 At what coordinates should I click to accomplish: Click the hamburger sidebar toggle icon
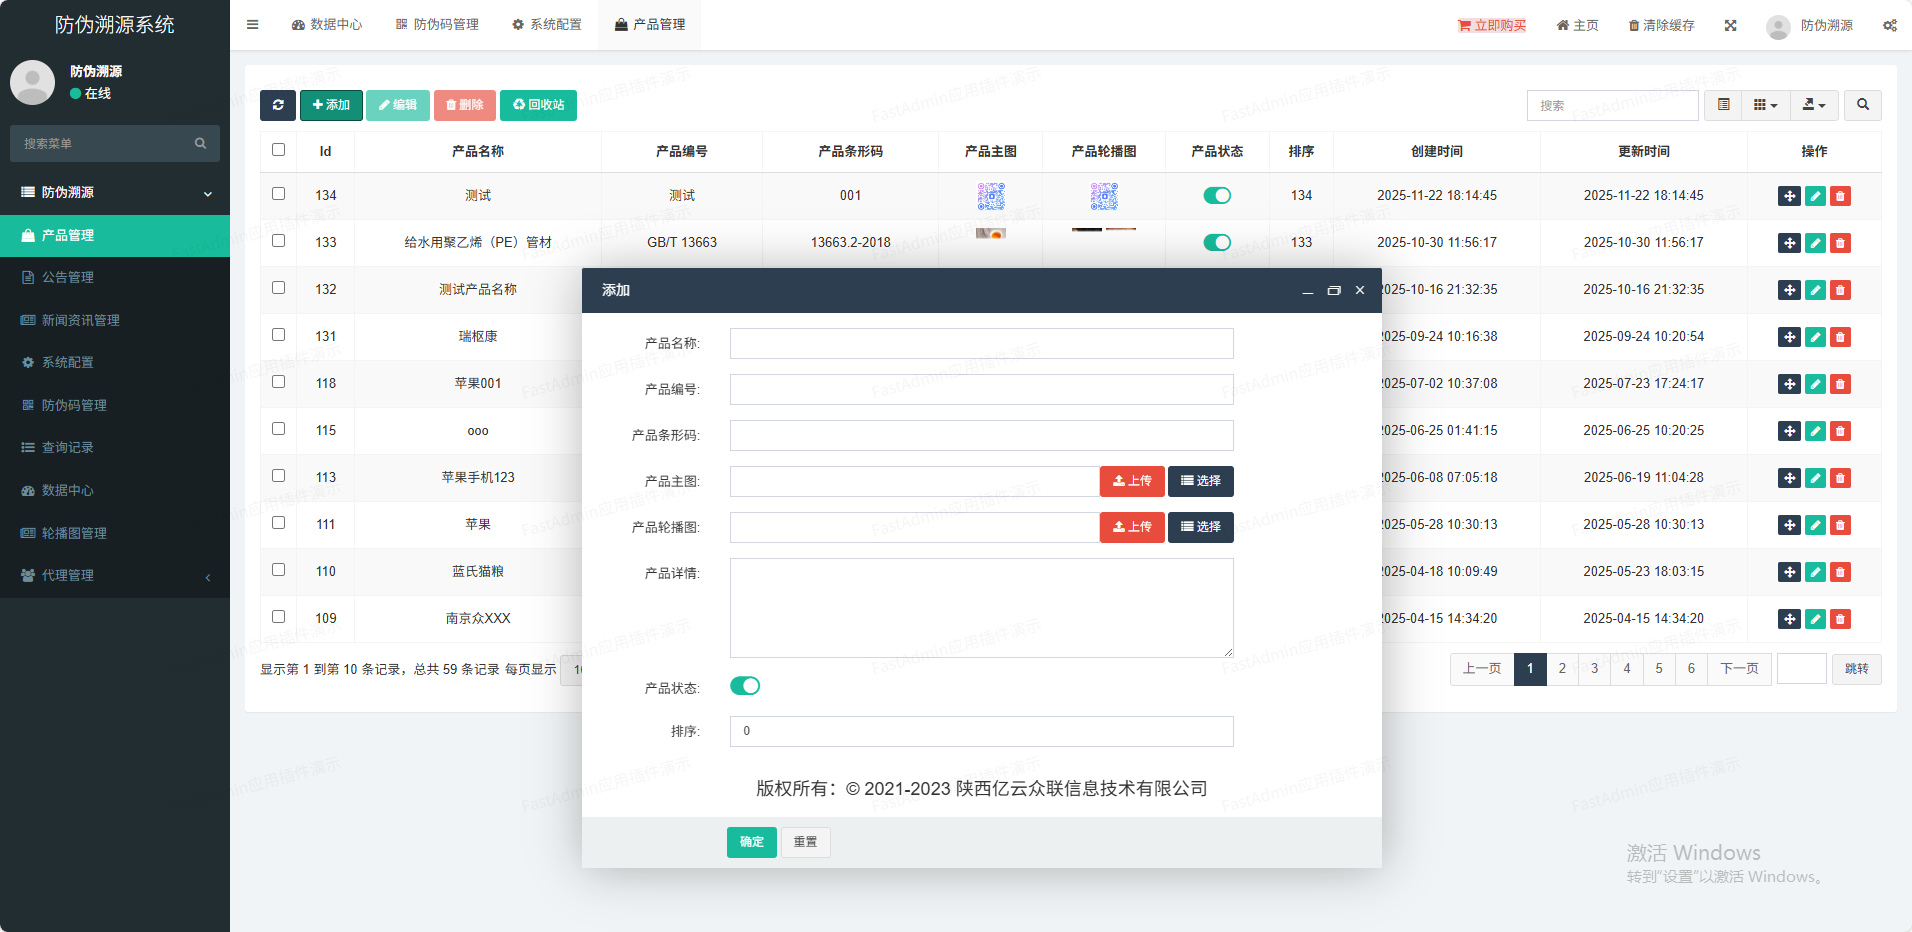tap(253, 25)
